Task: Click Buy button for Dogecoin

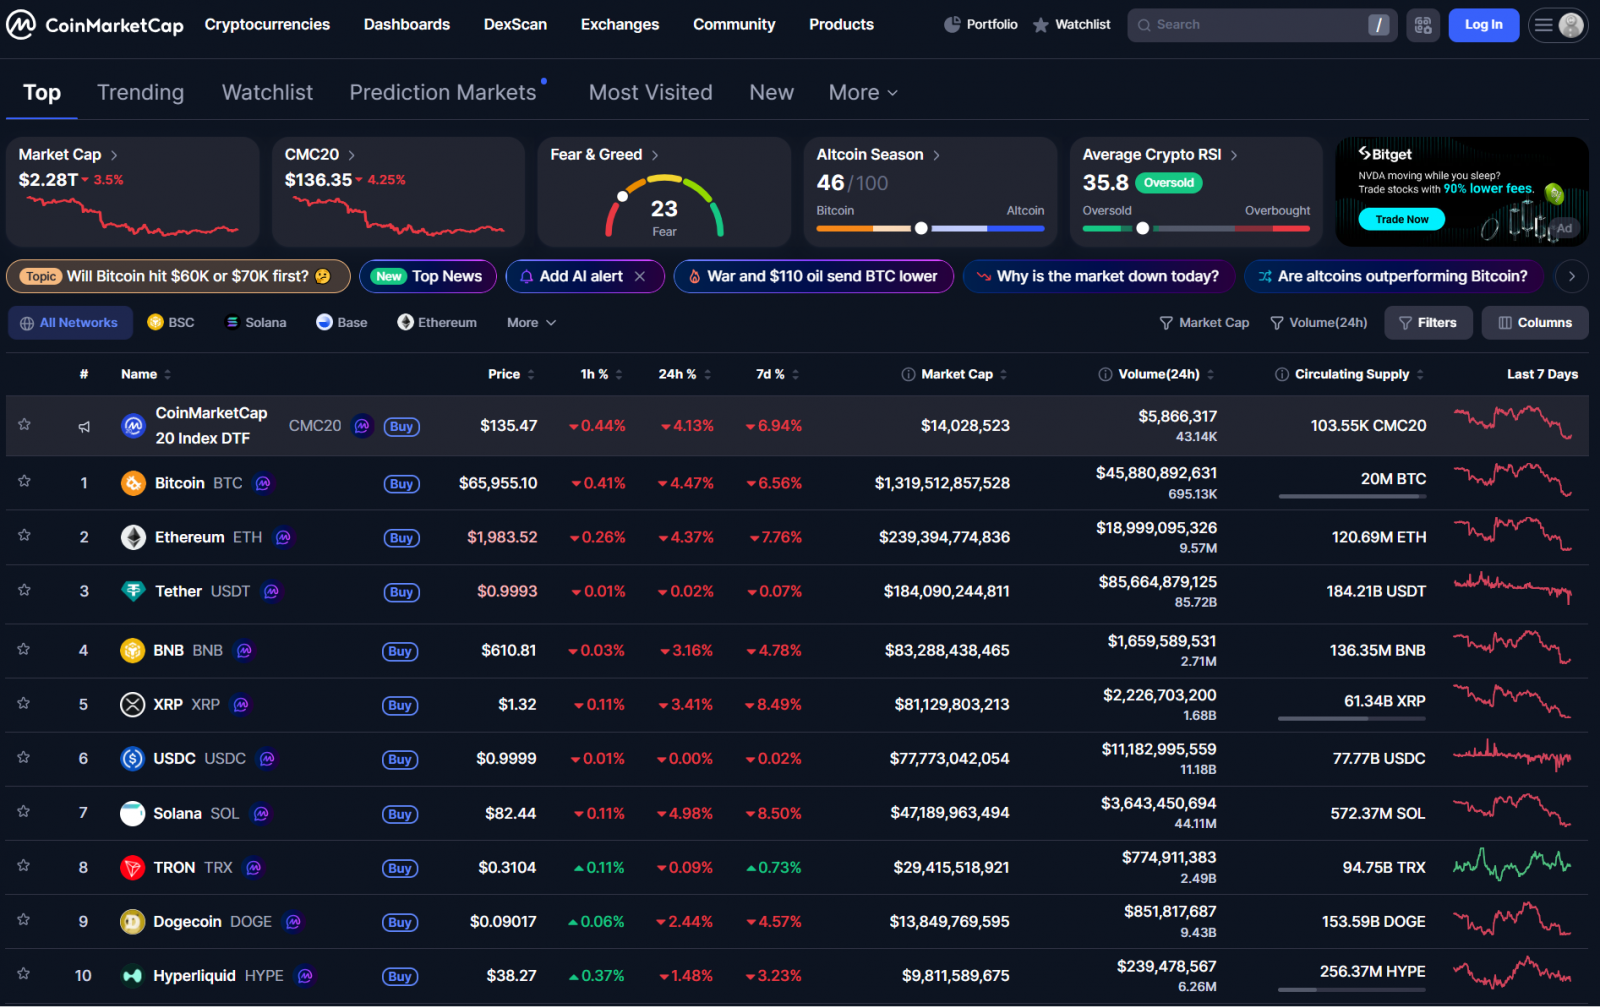Action: click(x=400, y=923)
